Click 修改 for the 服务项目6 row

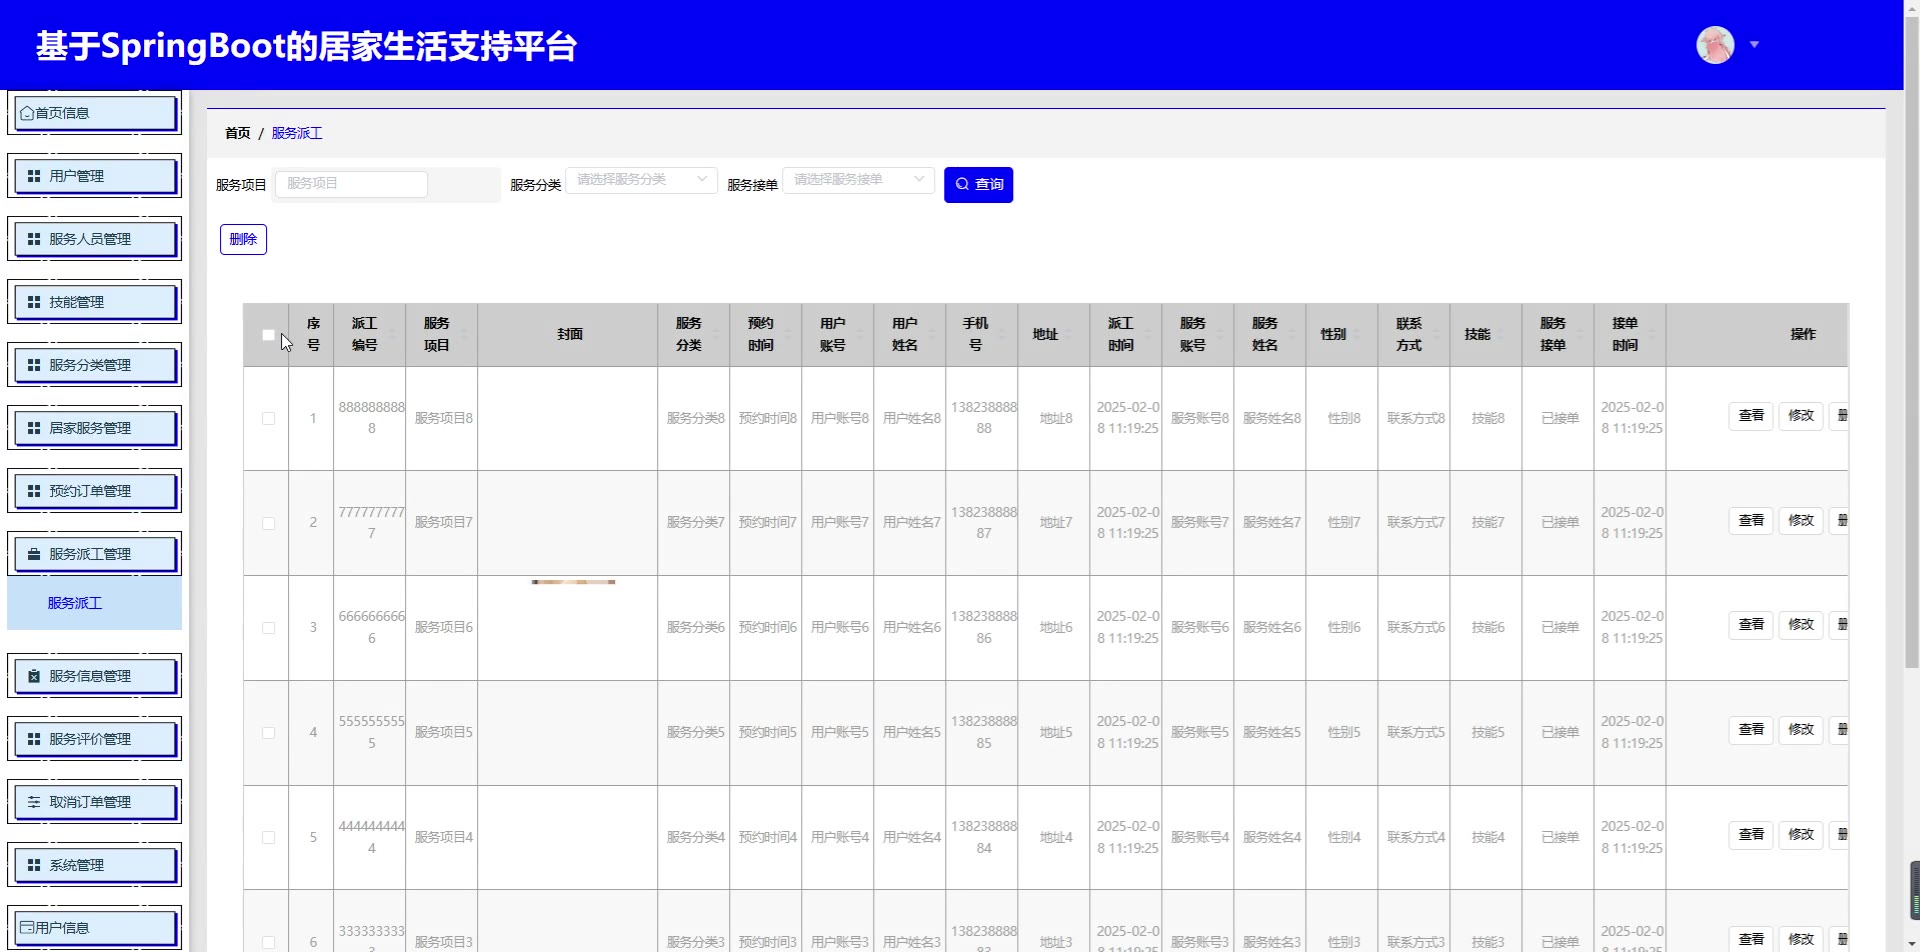coord(1801,625)
